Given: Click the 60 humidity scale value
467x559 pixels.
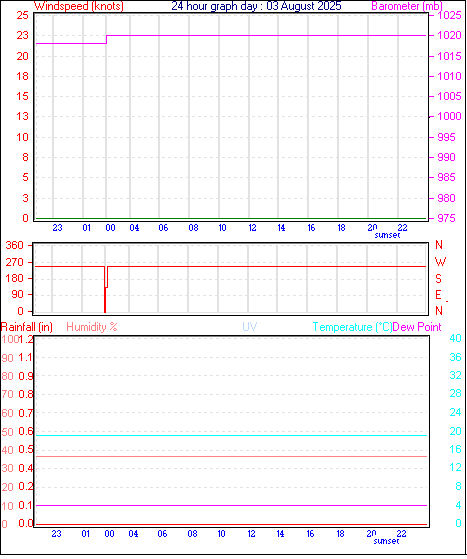Looking at the screenshot, I should 7,413.
